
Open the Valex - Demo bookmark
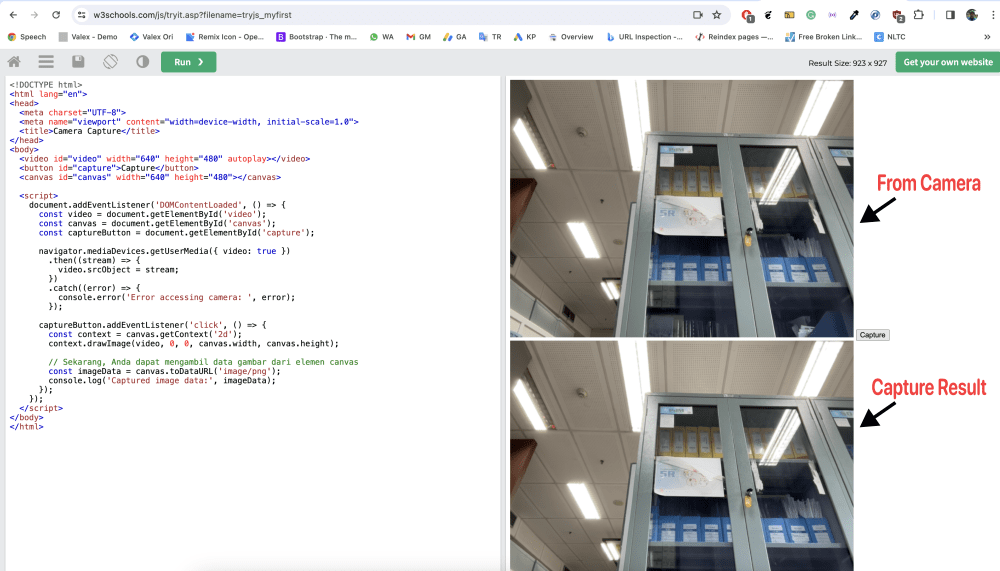pos(88,37)
